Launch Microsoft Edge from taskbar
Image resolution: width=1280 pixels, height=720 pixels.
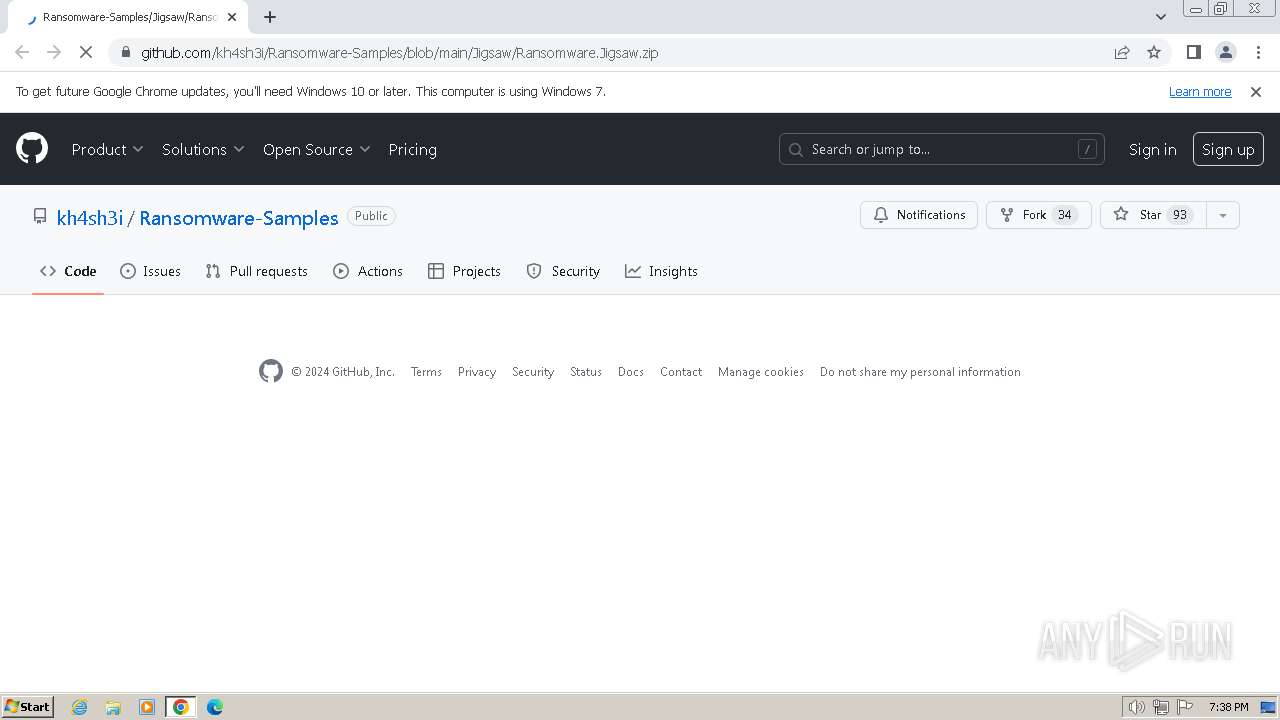(x=215, y=707)
